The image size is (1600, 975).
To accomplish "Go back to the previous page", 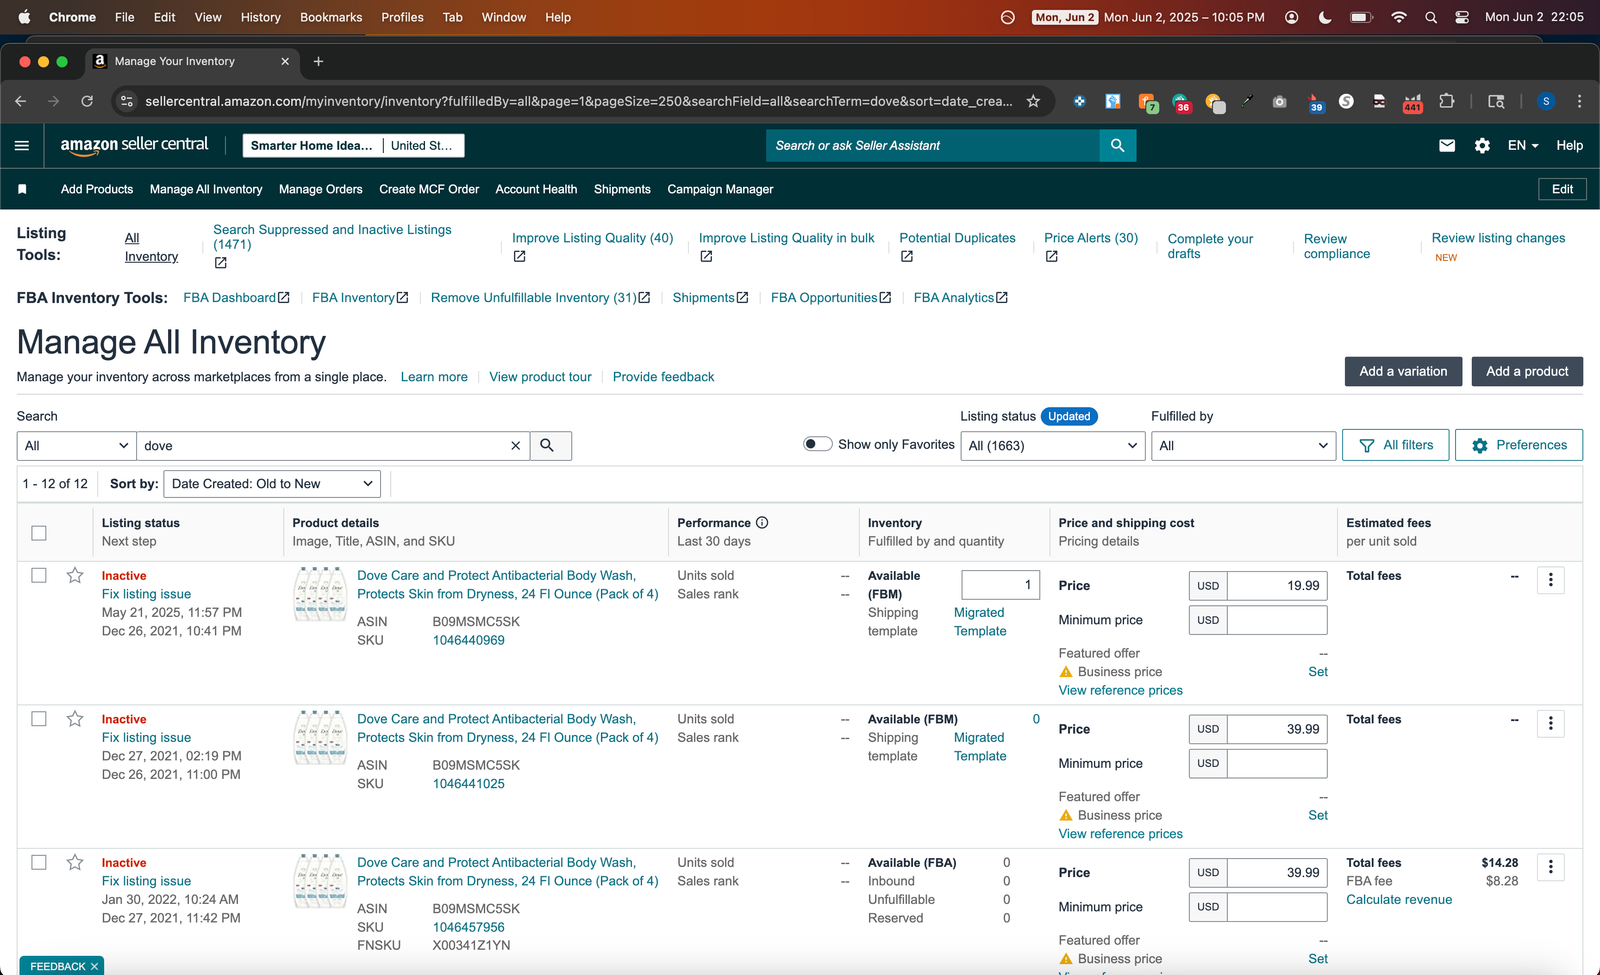I will (21, 101).
